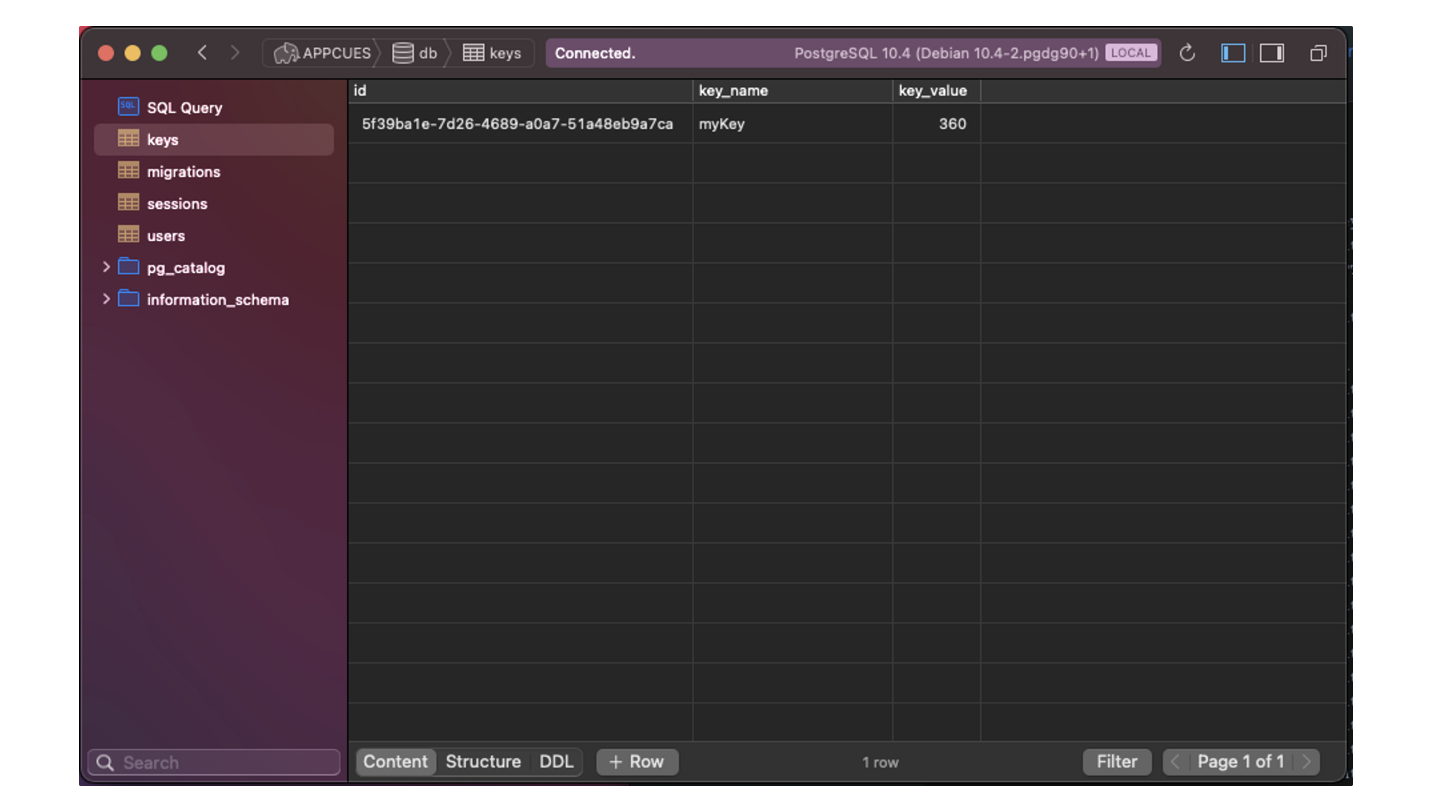
Task: Switch to the Structure tab
Action: click(x=483, y=762)
